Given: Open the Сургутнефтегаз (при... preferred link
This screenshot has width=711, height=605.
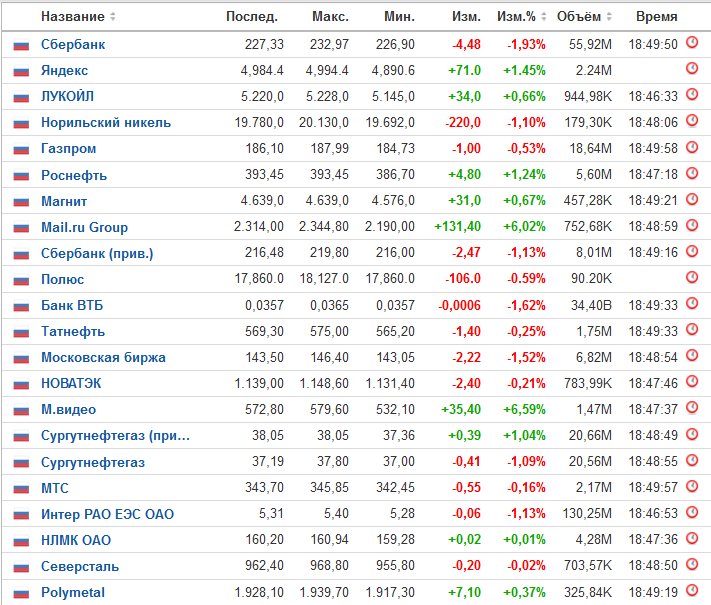Looking at the screenshot, I should [x=115, y=435].
